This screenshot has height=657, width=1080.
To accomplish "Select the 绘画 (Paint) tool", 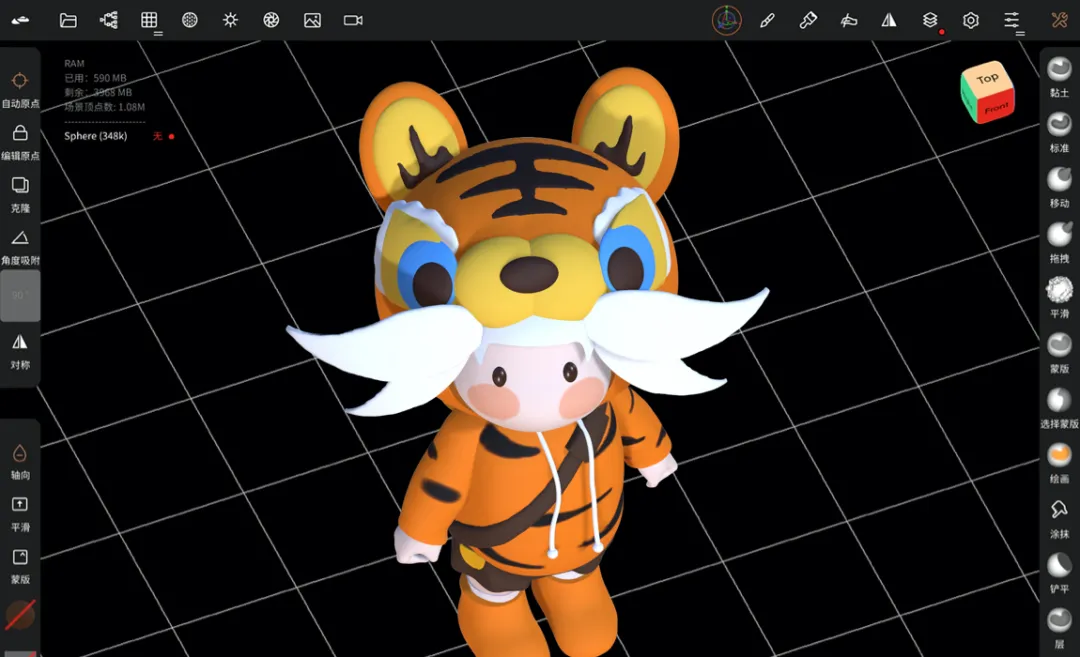I will pos(1059,463).
